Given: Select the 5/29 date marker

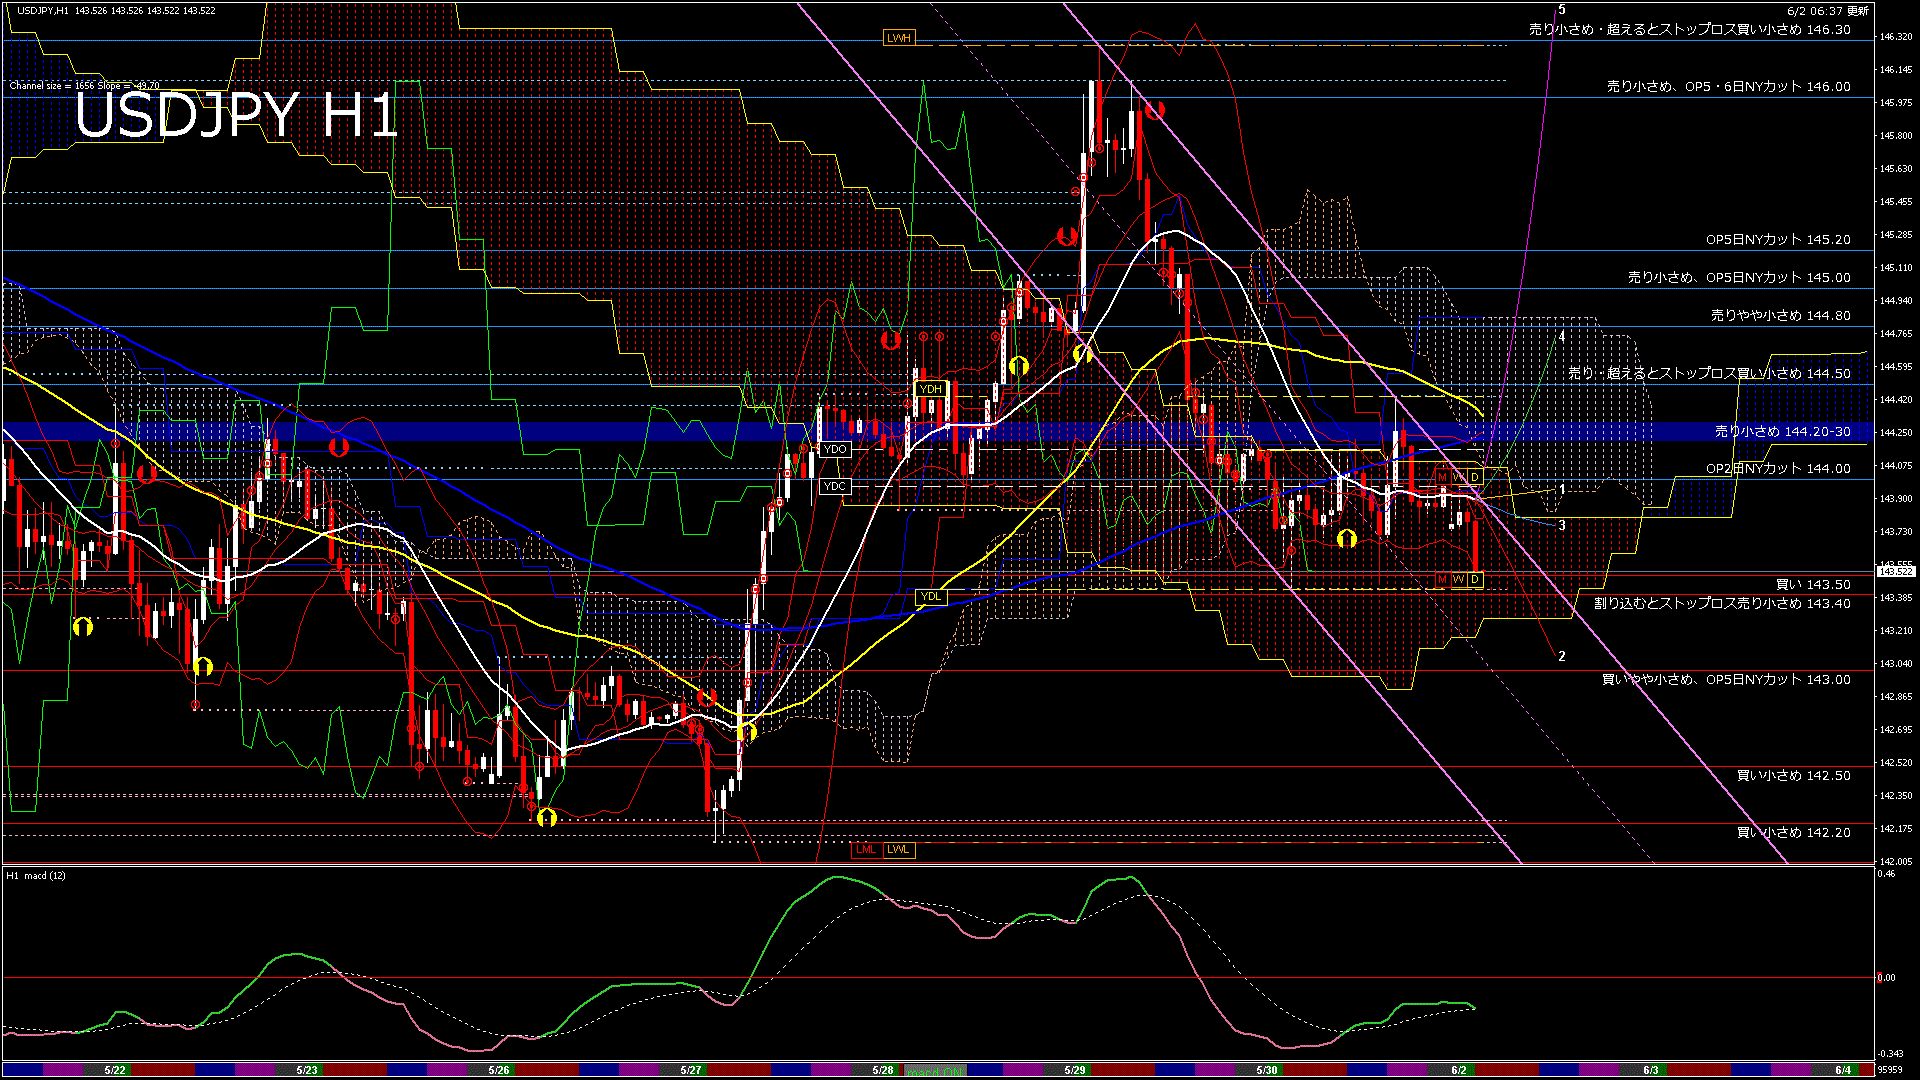Looking at the screenshot, I should (1075, 1070).
